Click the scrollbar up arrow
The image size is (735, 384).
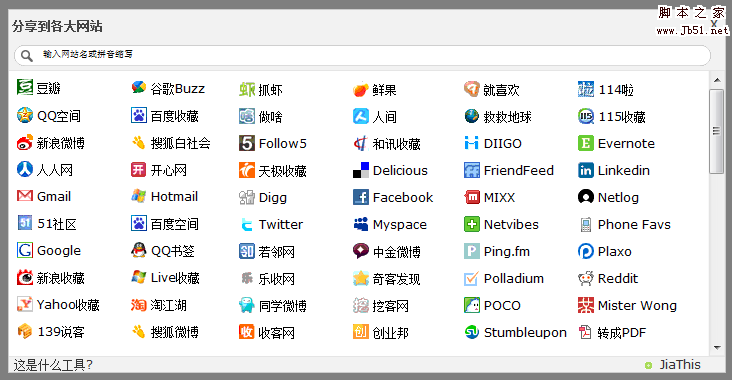coord(717,80)
